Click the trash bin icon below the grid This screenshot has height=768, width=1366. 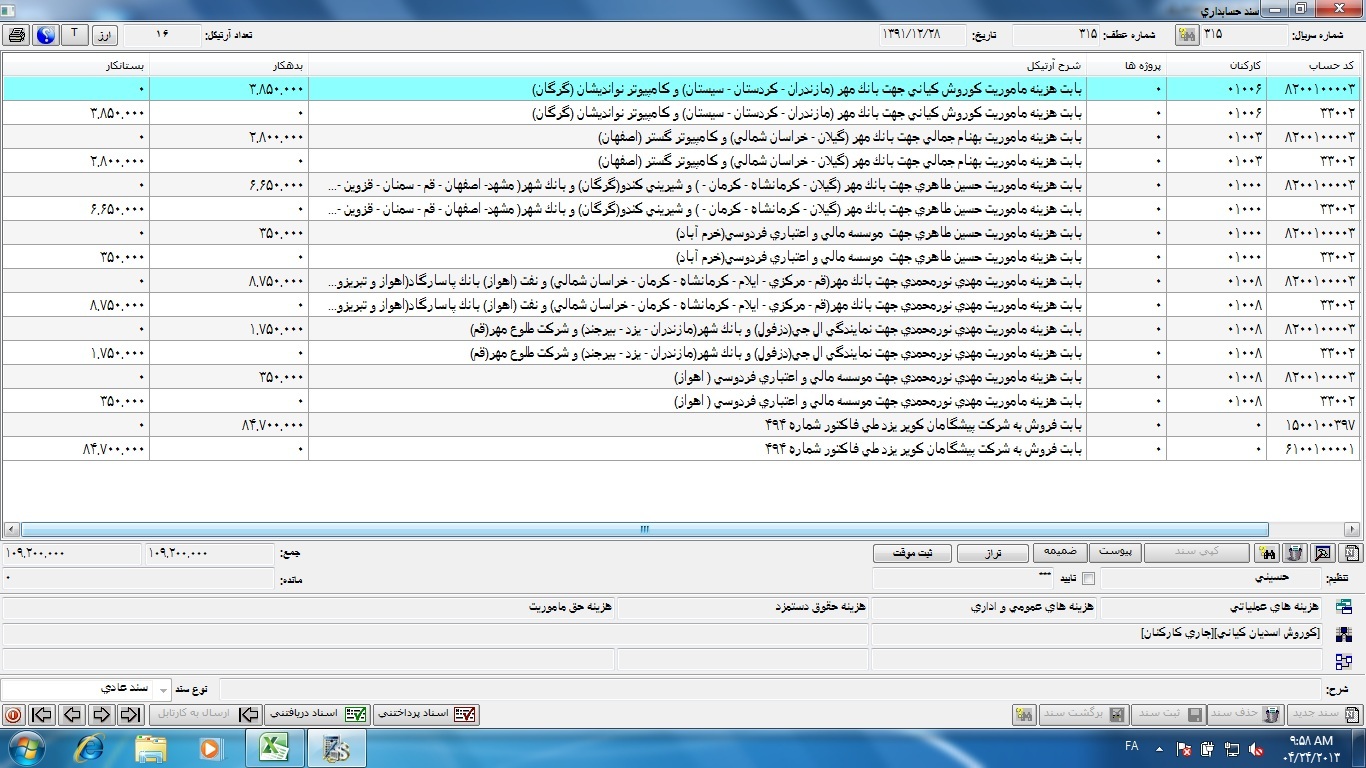click(1295, 553)
